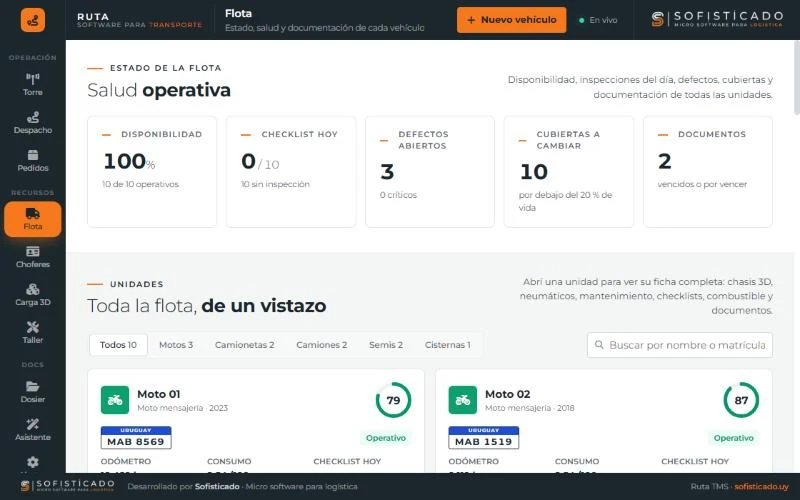Filter units by Semis 2
Image resolution: width=800 pixels, height=500 pixels.
click(x=386, y=345)
